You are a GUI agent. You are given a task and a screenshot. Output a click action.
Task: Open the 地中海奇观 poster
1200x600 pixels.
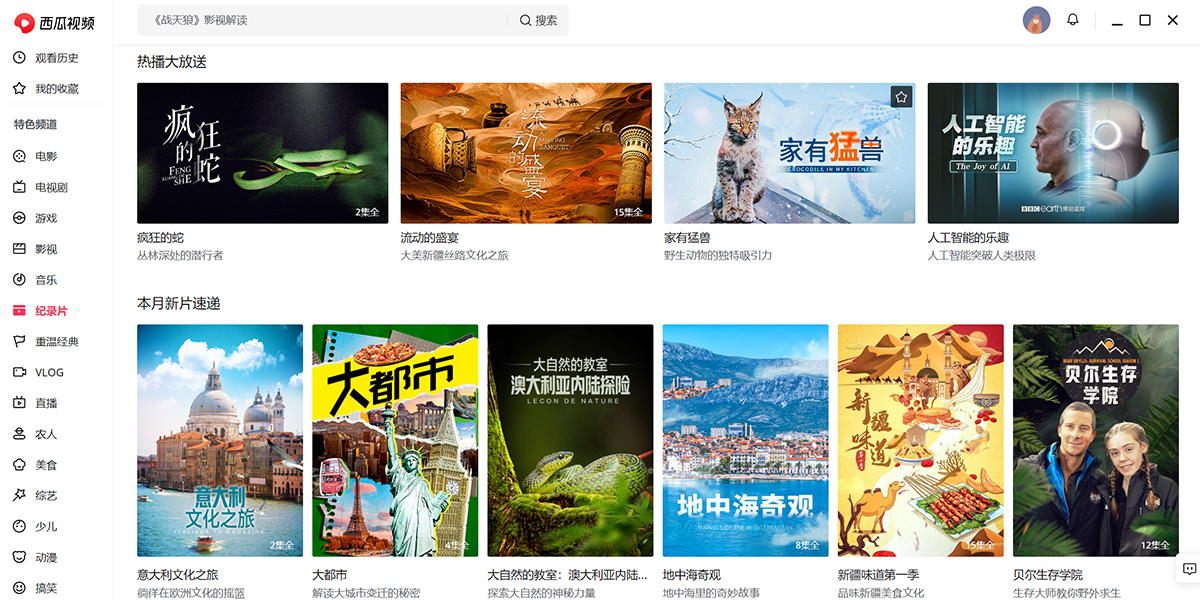pos(745,440)
